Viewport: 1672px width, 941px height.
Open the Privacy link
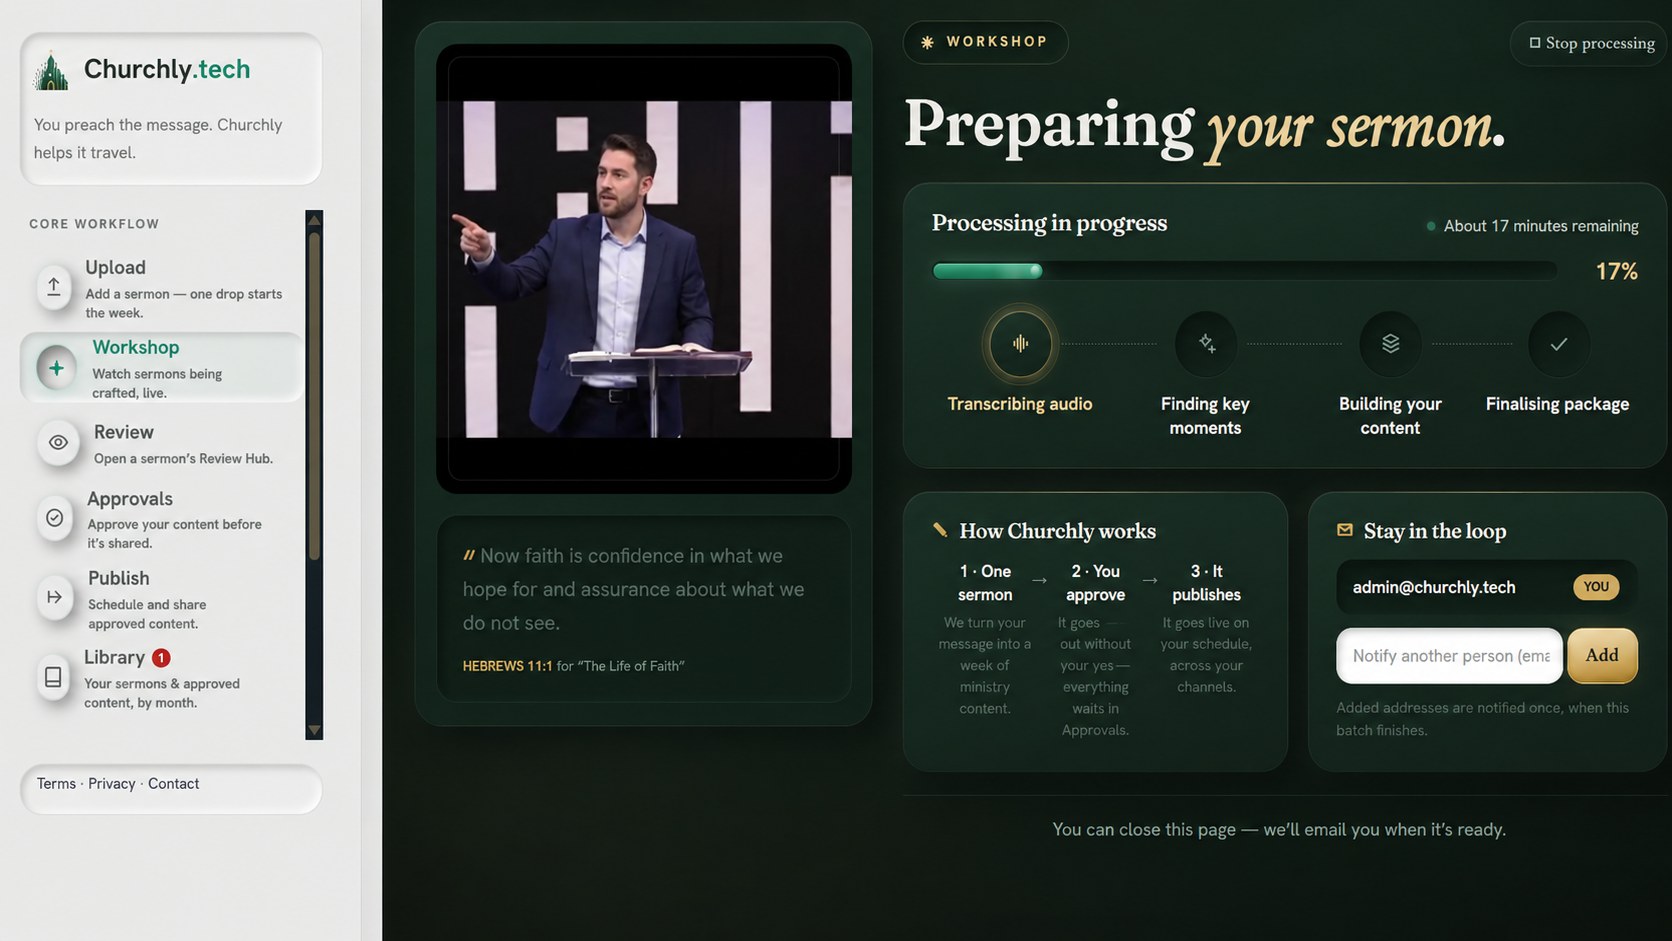coord(111,784)
